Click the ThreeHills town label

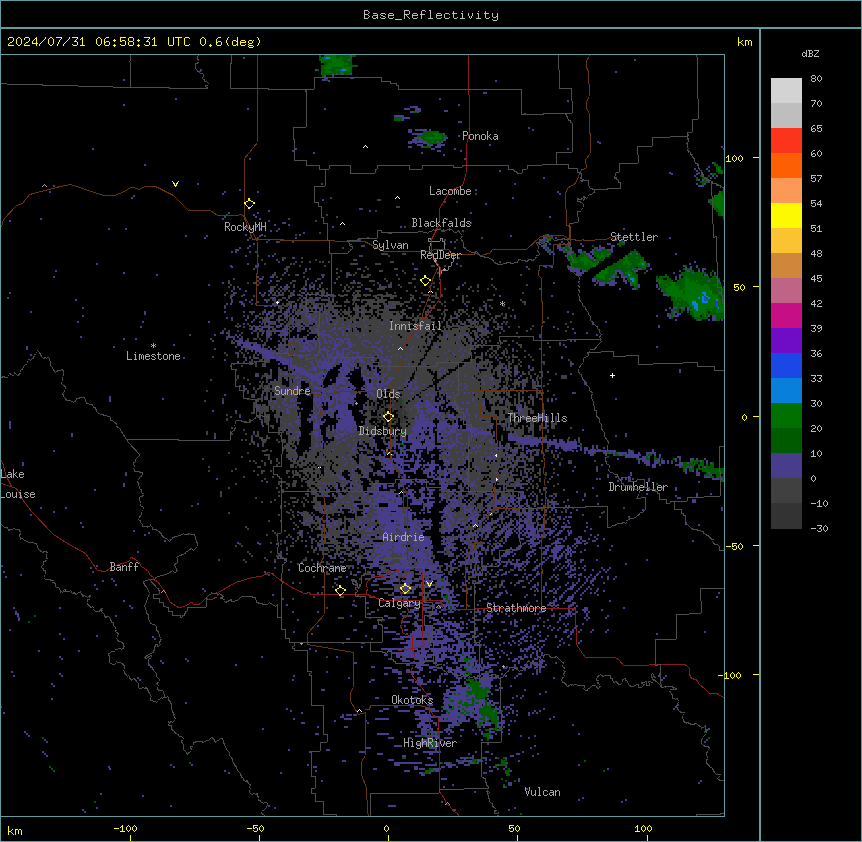(537, 418)
